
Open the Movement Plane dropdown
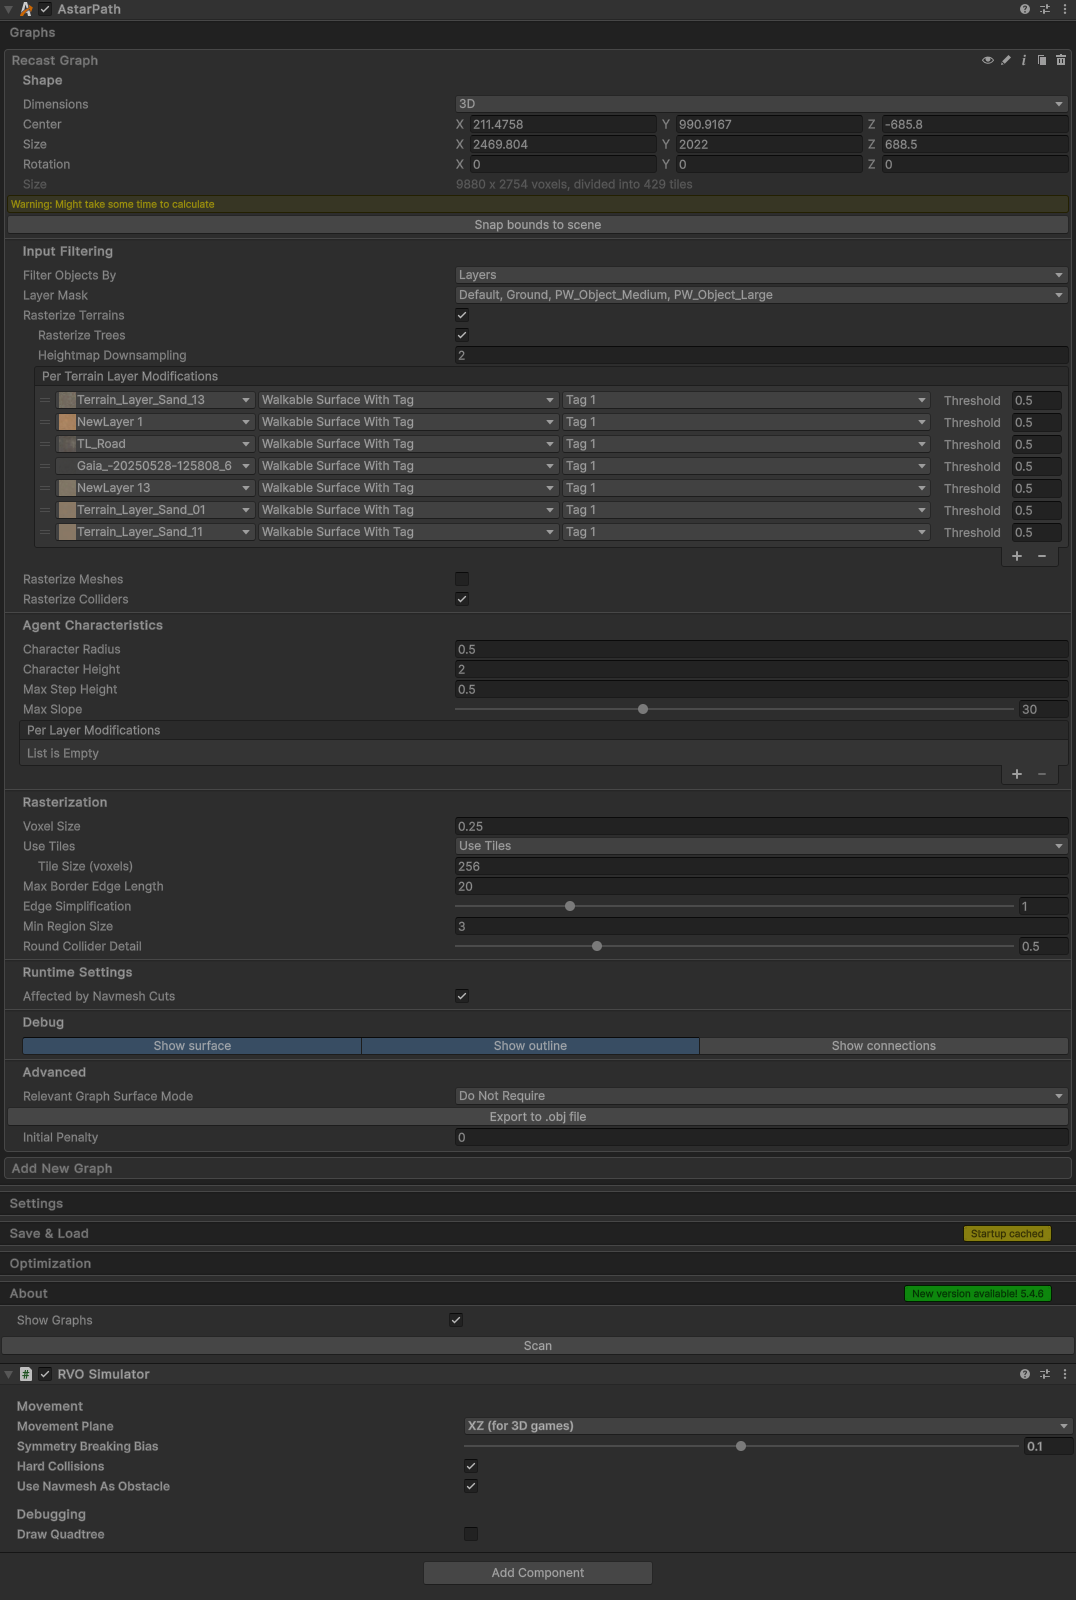pos(767,1426)
